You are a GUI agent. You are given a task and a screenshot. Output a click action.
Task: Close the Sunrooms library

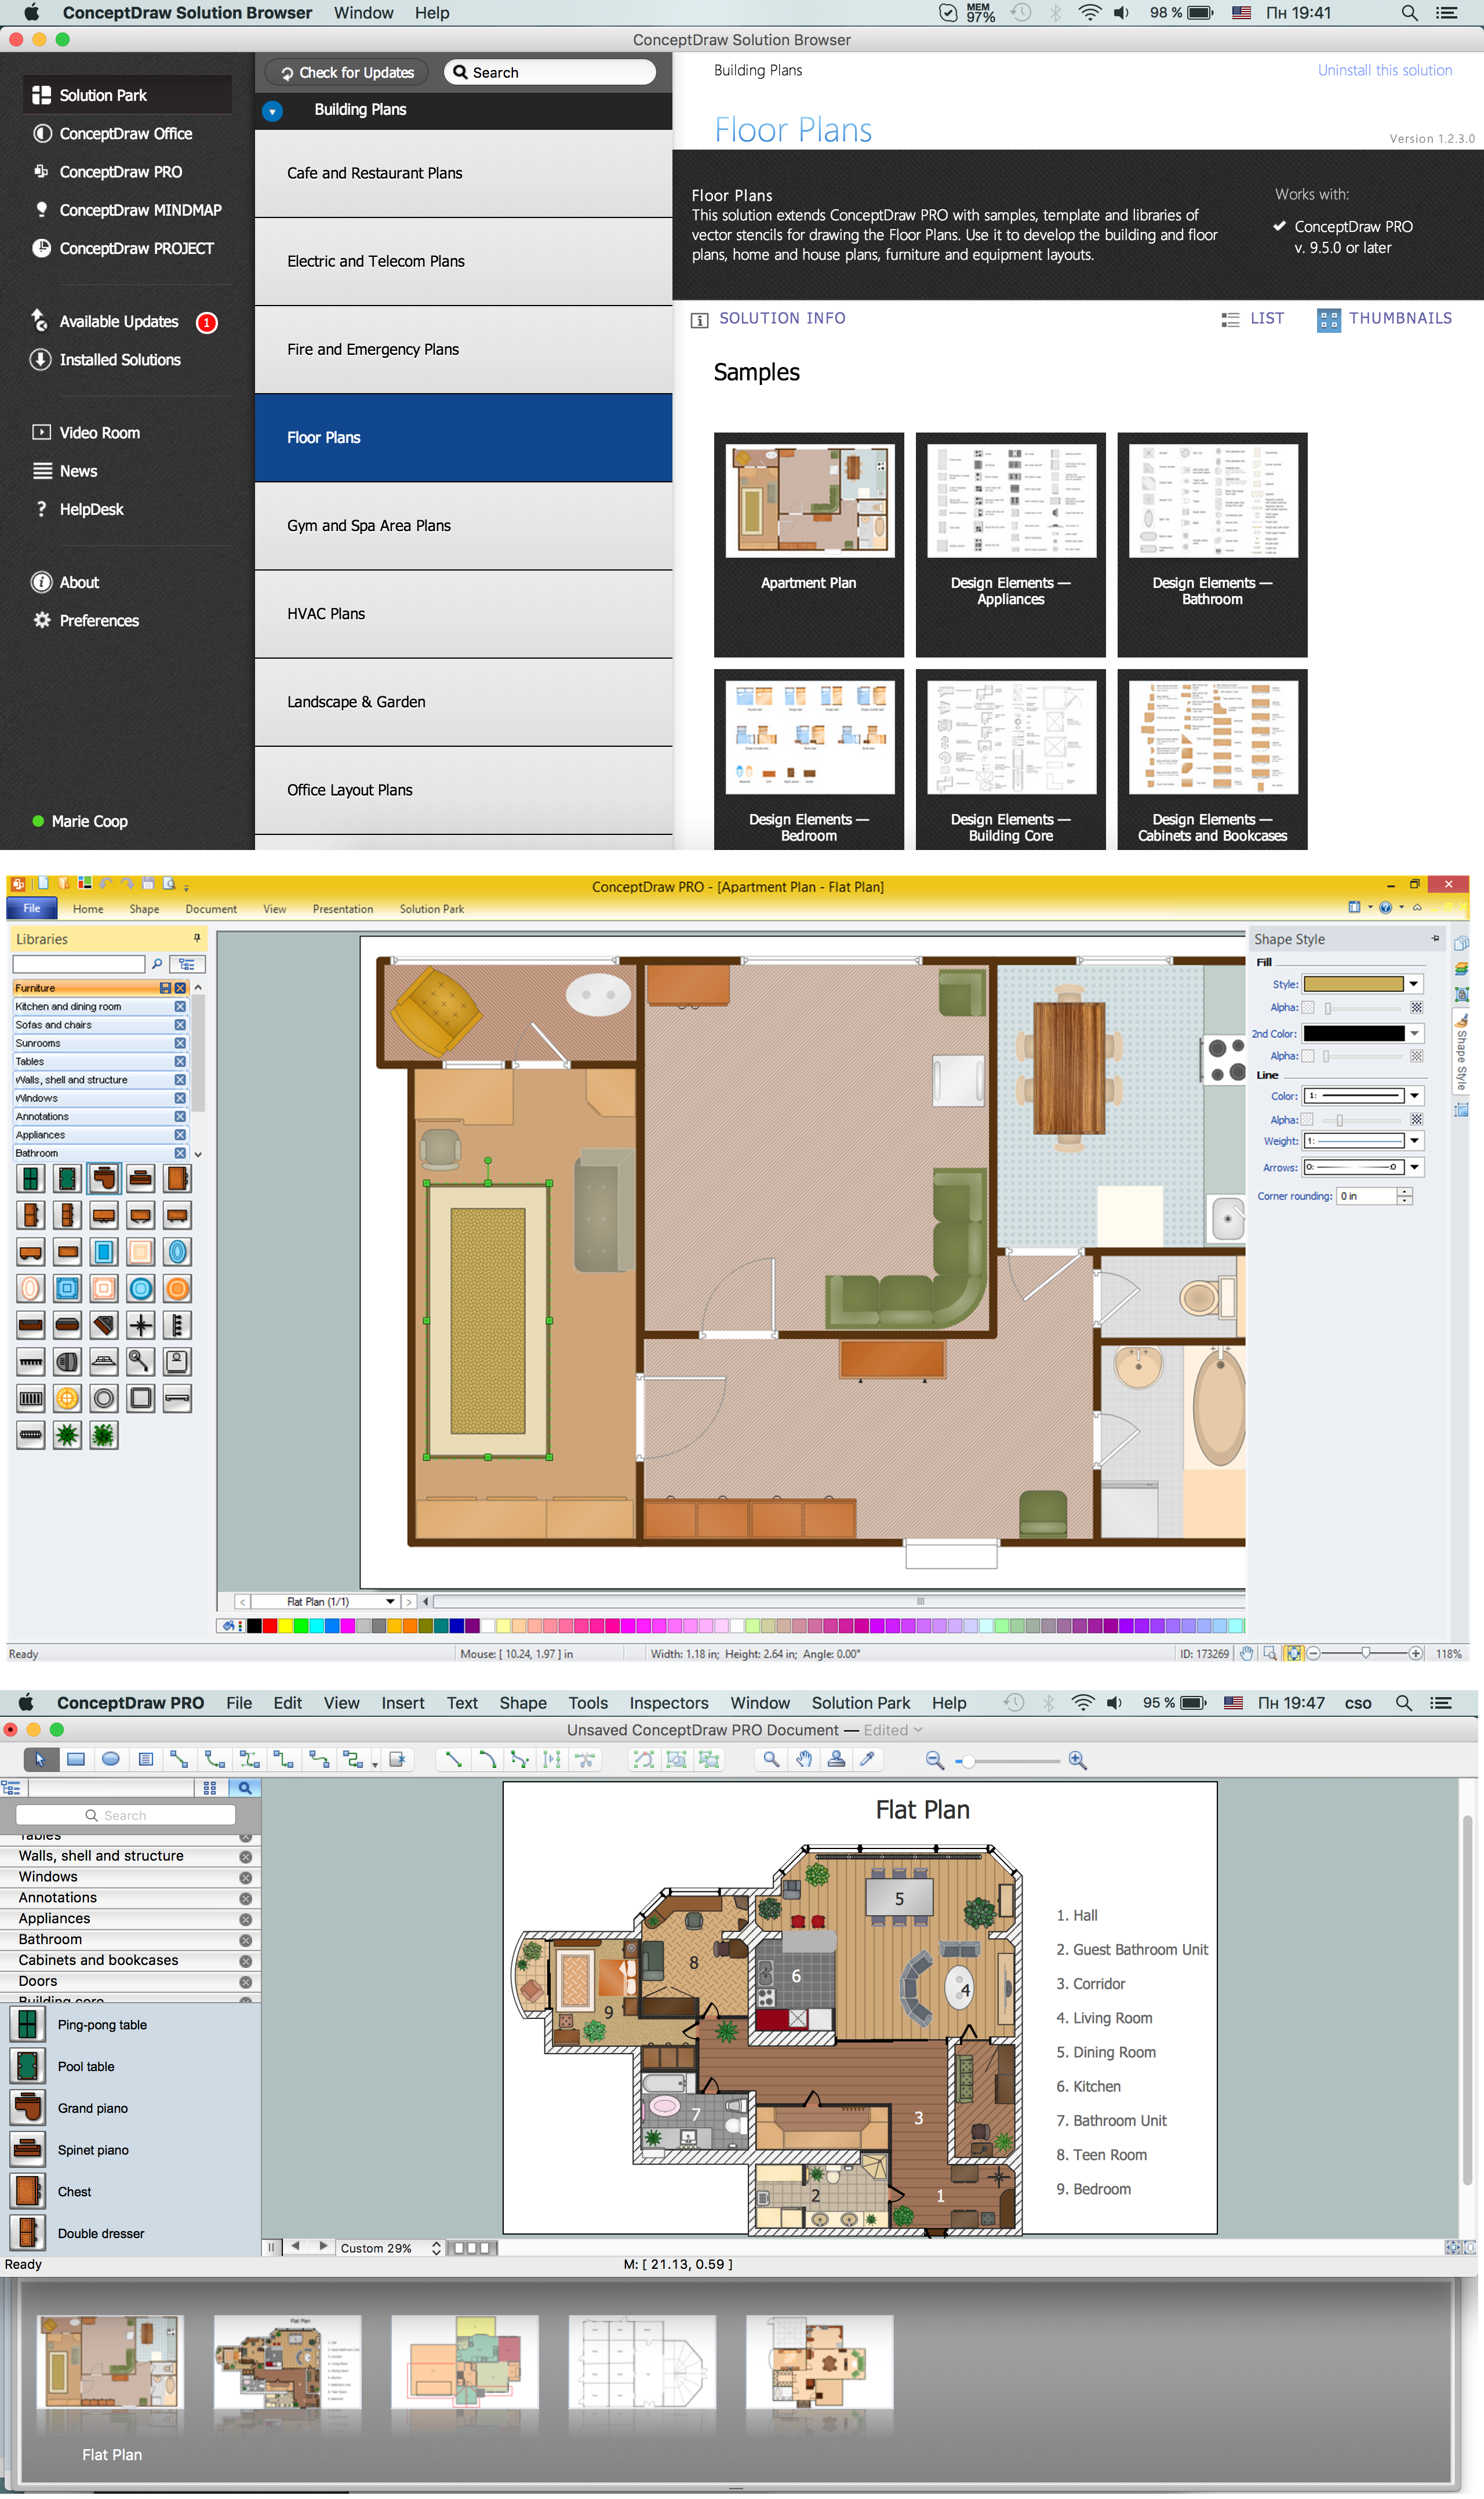click(x=180, y=1043)
